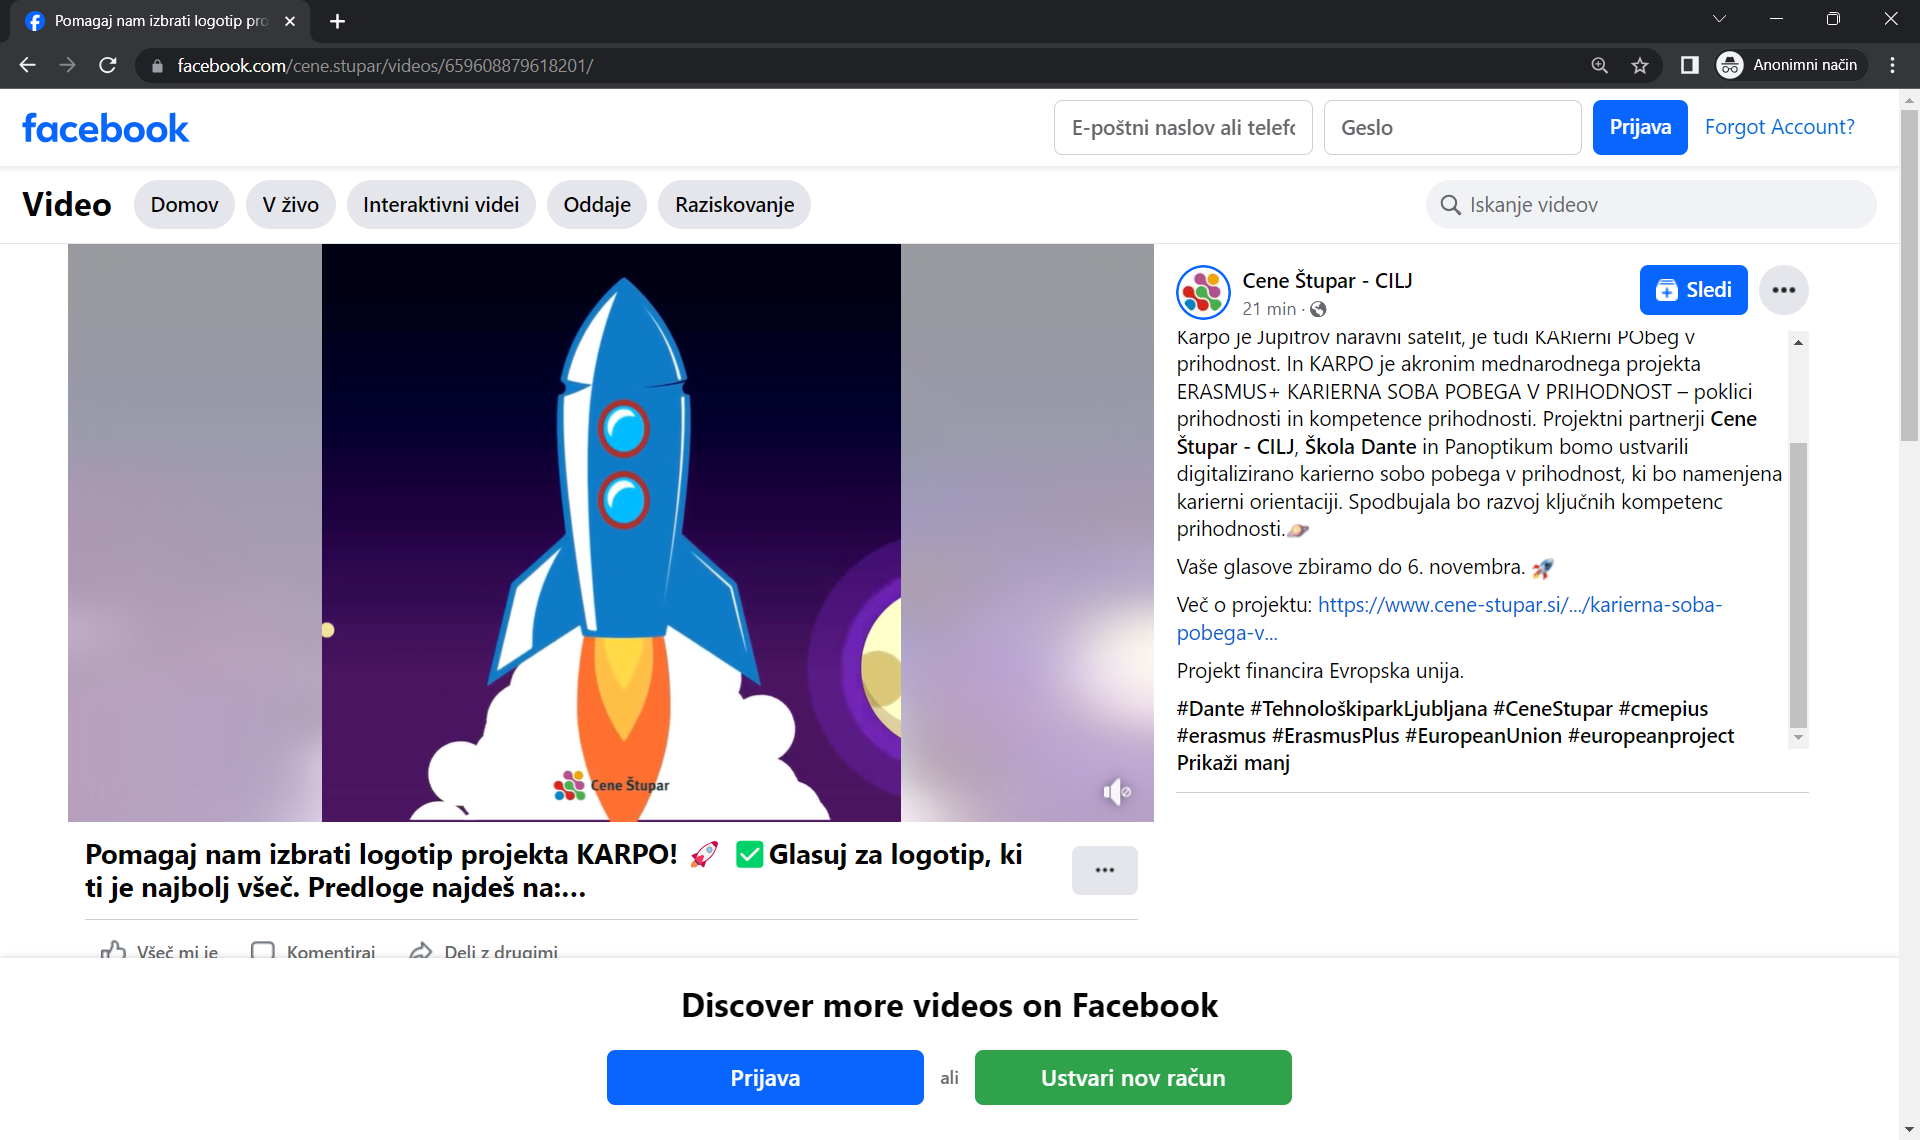Open the Interaktivni videi tab

point(441,205)
